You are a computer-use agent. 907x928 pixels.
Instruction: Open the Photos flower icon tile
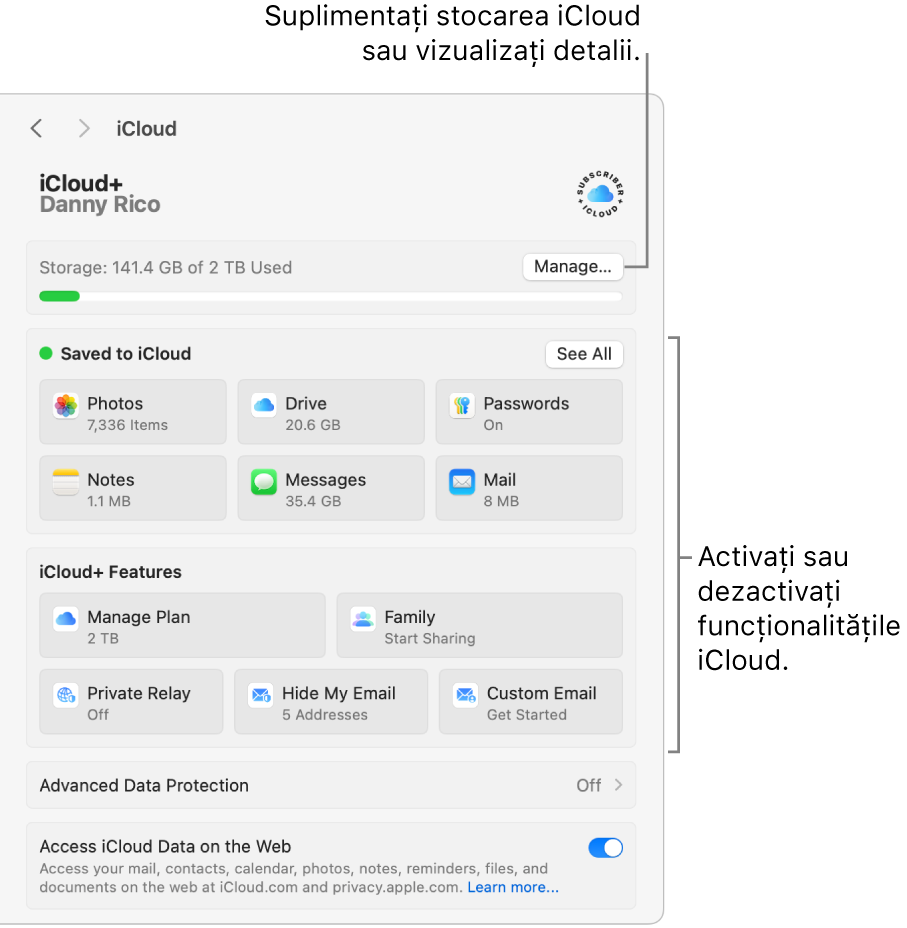(x=66, y=406)
